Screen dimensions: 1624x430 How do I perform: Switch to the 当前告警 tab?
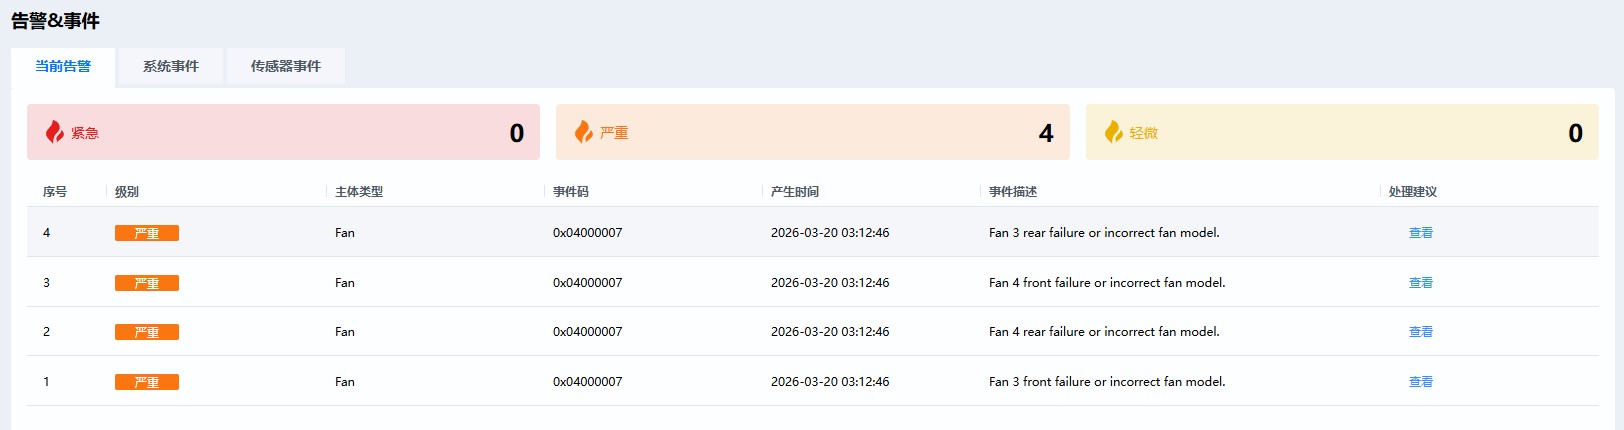[63, 67]
